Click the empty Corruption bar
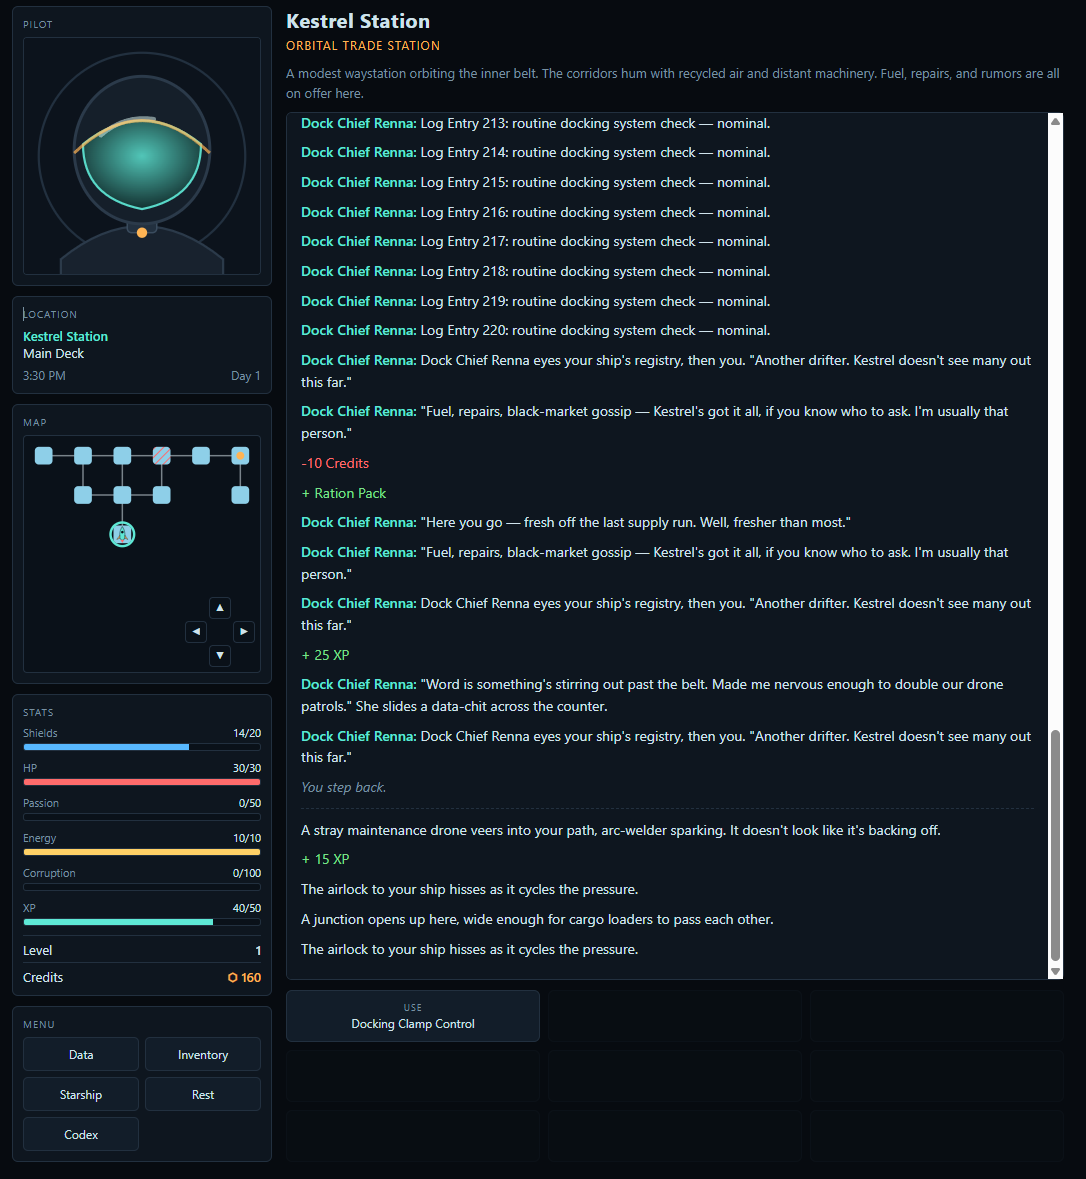 click(142, 887)
